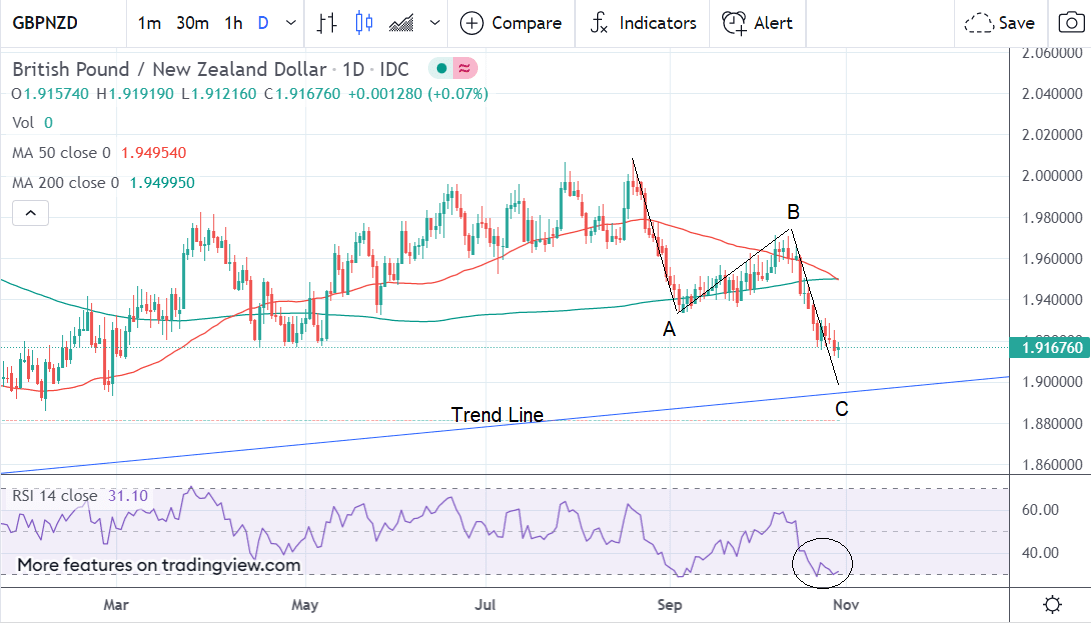Switch to the 30m timeframe
Viewport: 1091px width, 624px height.
pos(192,23)
